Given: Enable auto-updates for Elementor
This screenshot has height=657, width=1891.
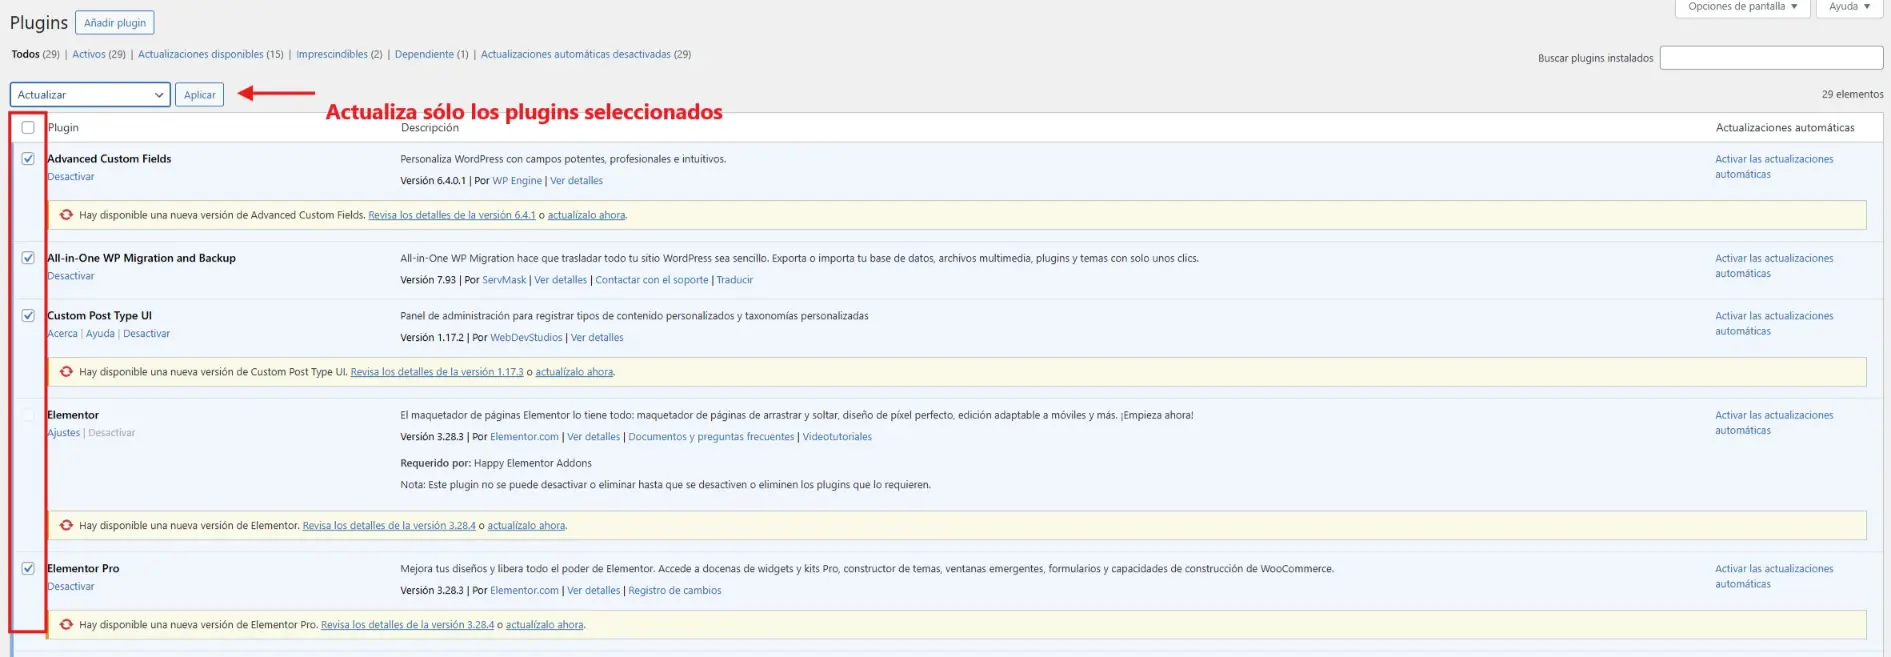Looking at the screenshot, I should pos(1774,423).
